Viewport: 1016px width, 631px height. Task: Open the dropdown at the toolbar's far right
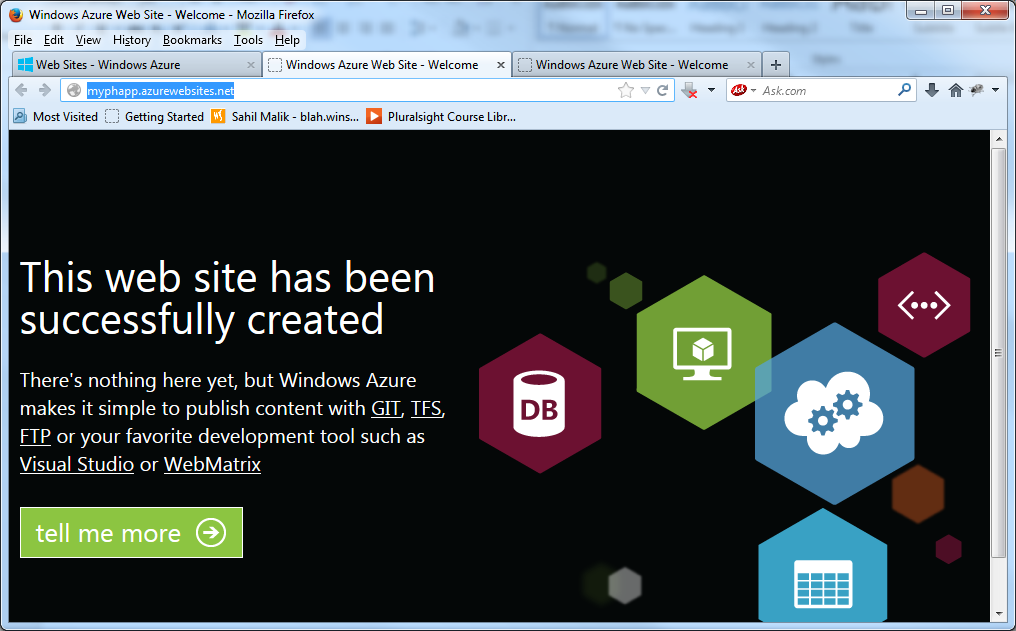[x=994, y=89]
